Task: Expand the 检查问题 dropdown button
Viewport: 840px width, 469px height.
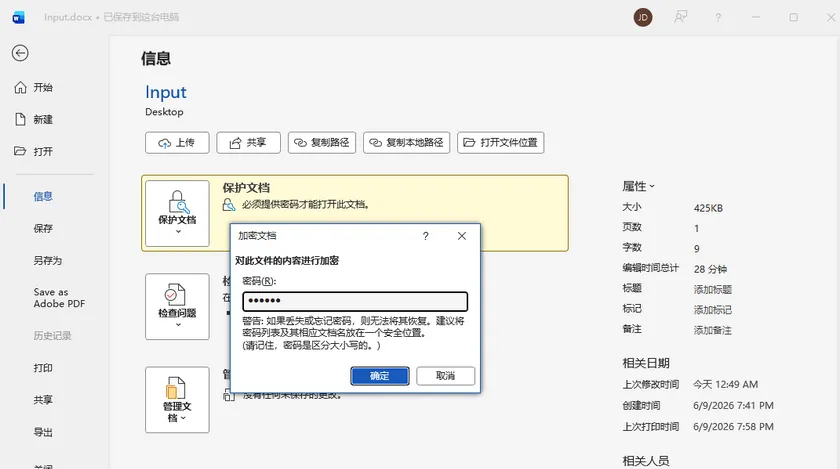Action: pyautogui.click(x=177, y=307)
